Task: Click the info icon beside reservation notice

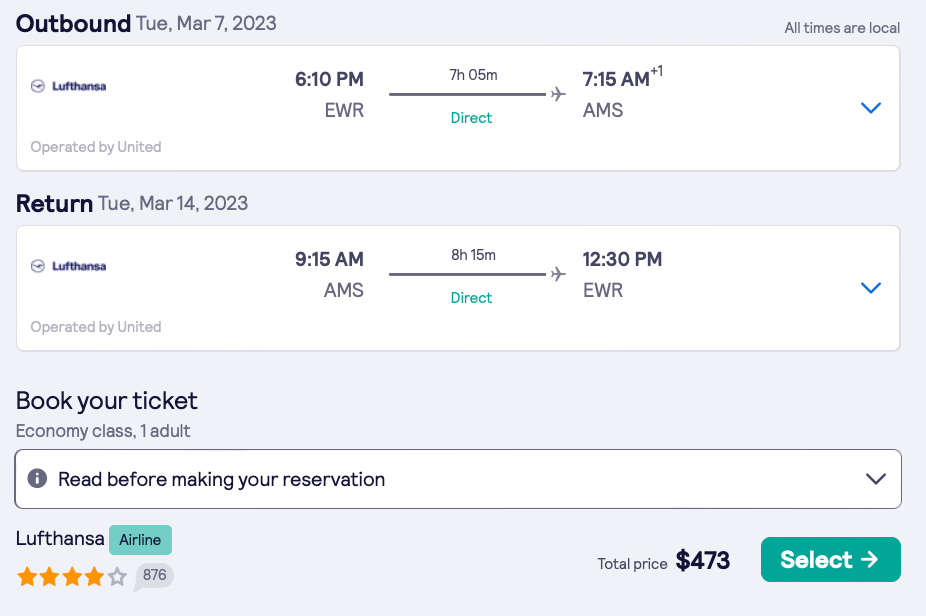Action: click(x=37, y=478)
